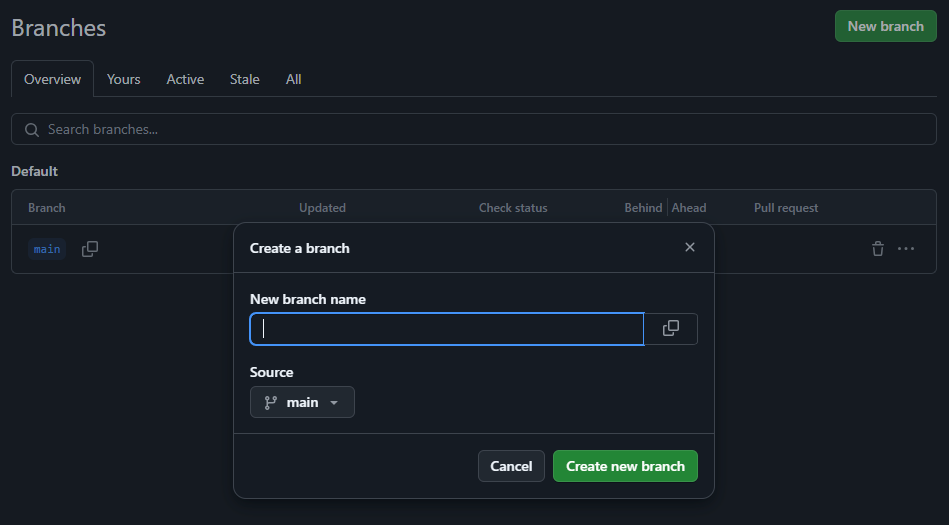Open the main branch link
Image resolution: width=949 pixels, height=525 pixels.
click(47, 249)
